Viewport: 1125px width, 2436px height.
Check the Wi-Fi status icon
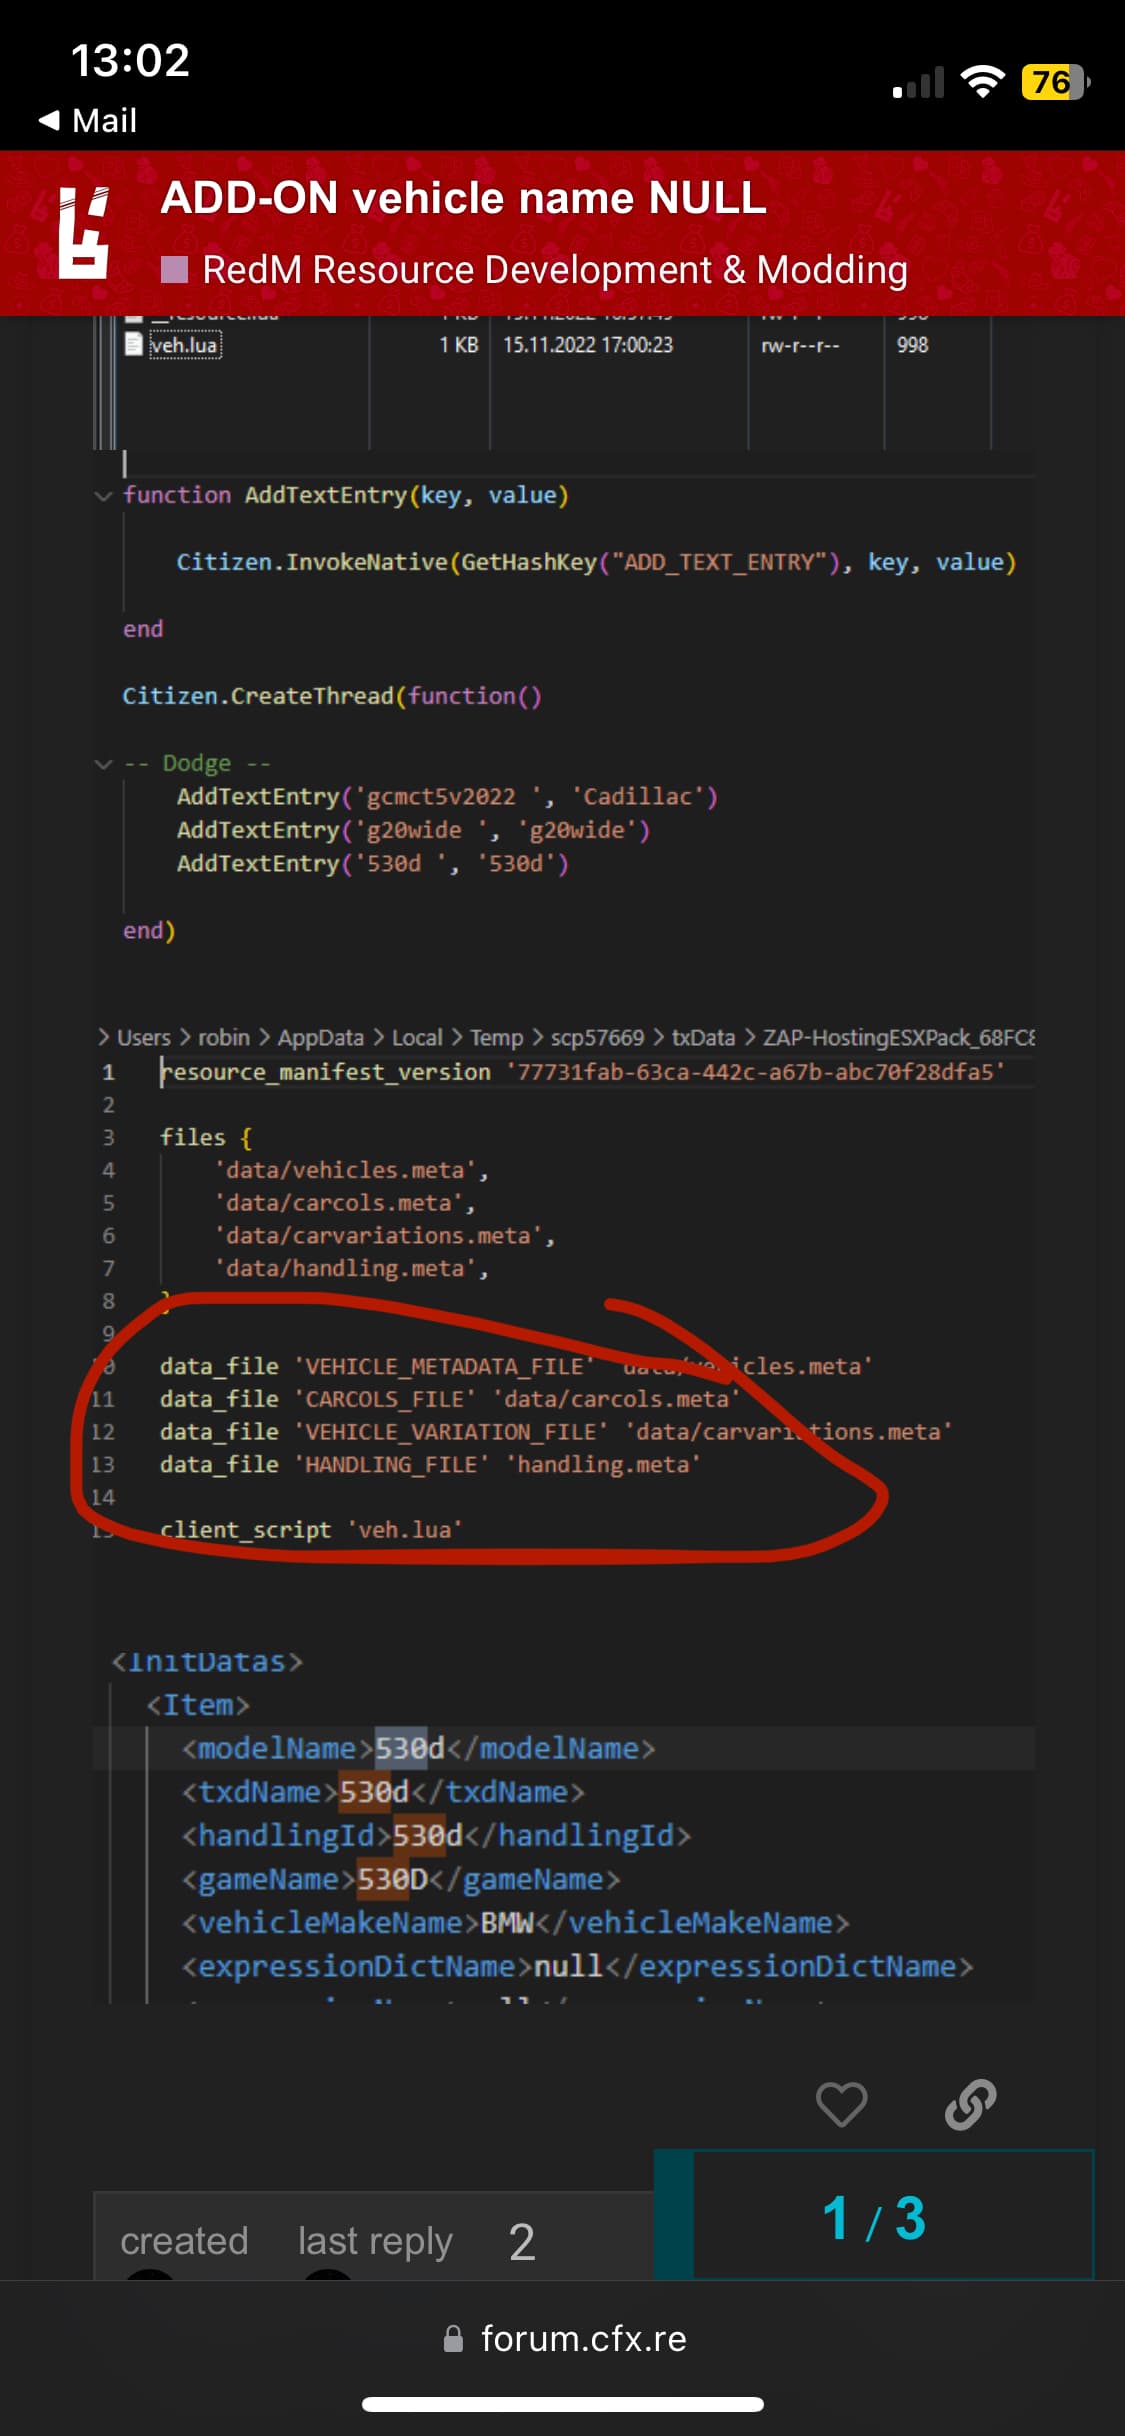pyautogui.click(x=982, y=82)
